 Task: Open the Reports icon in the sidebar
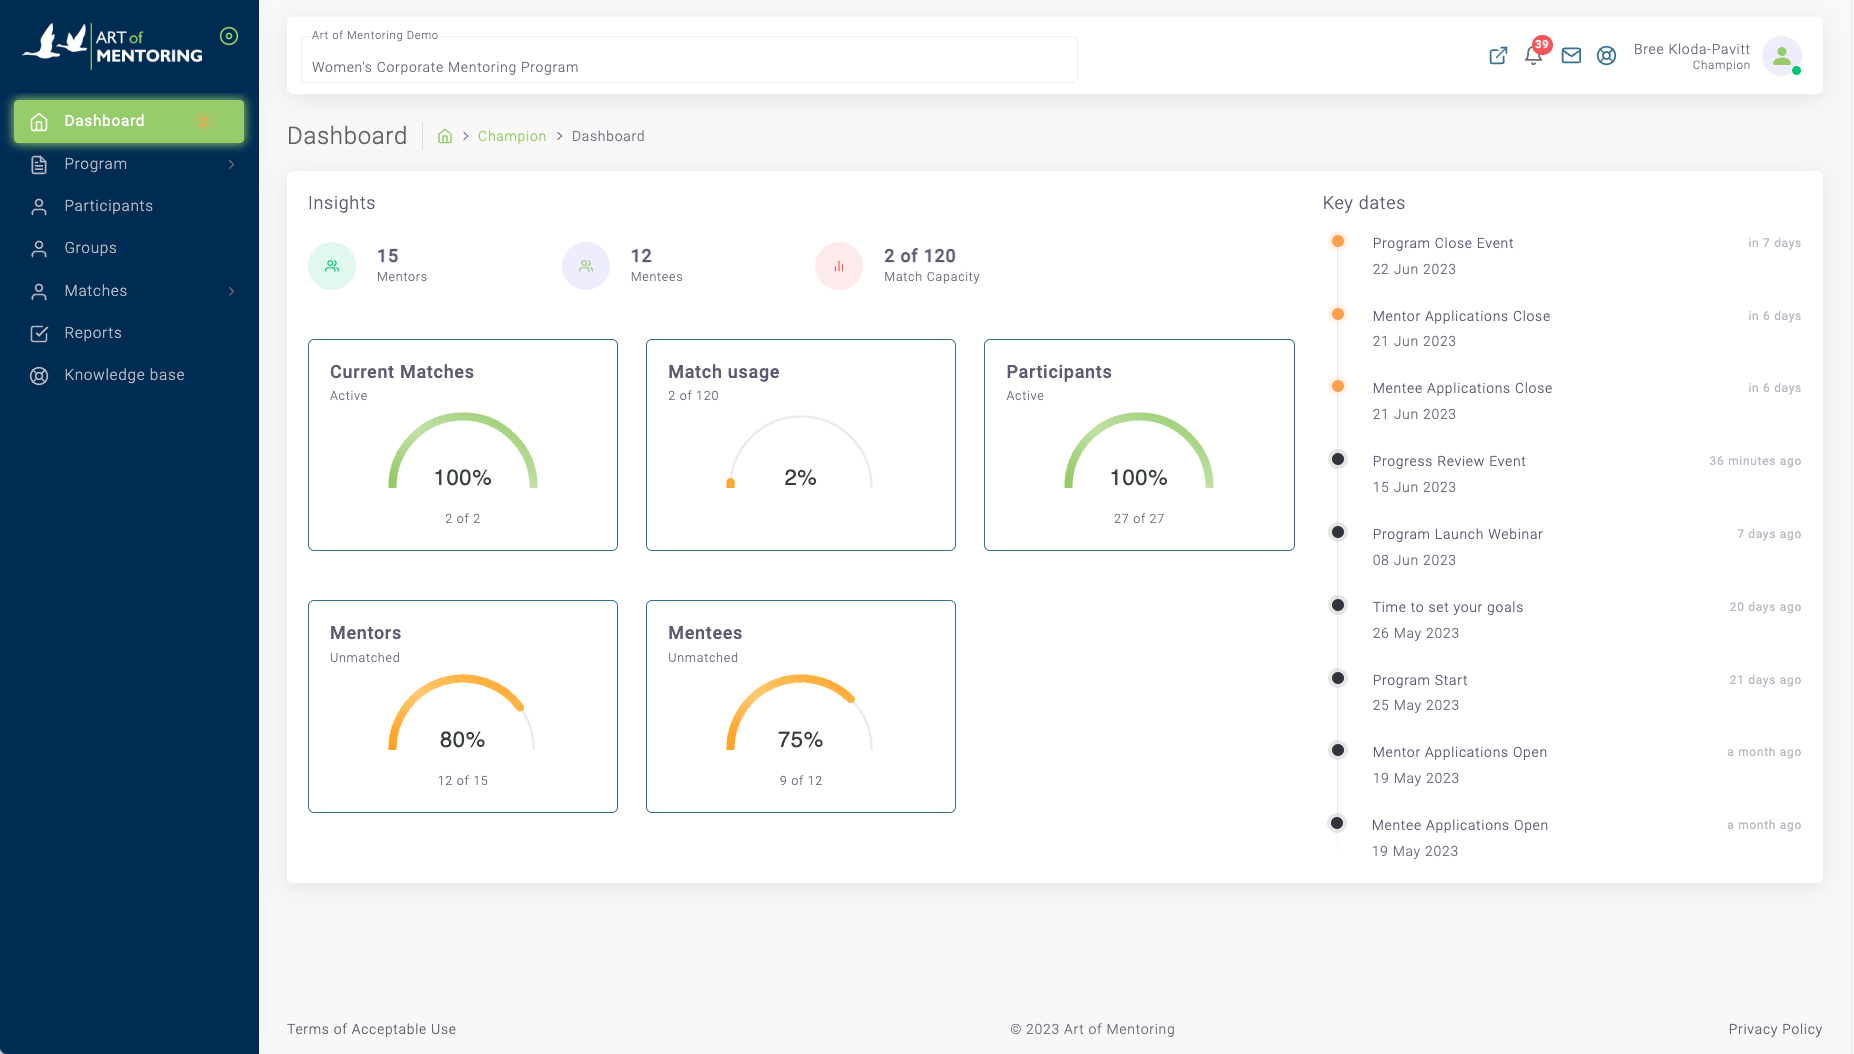pyautogui.click(x=38, y=332)
